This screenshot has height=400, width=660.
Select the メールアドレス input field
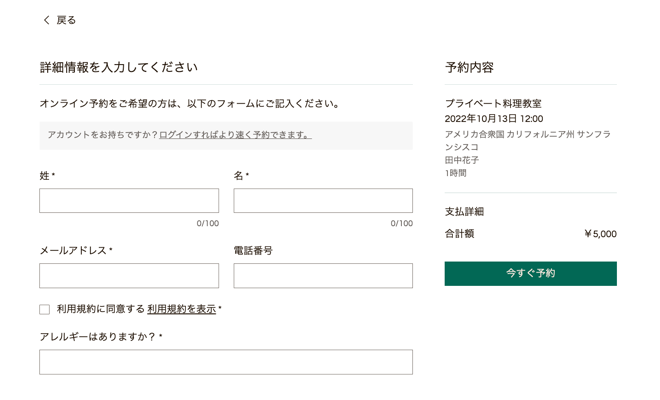[129, 276]
